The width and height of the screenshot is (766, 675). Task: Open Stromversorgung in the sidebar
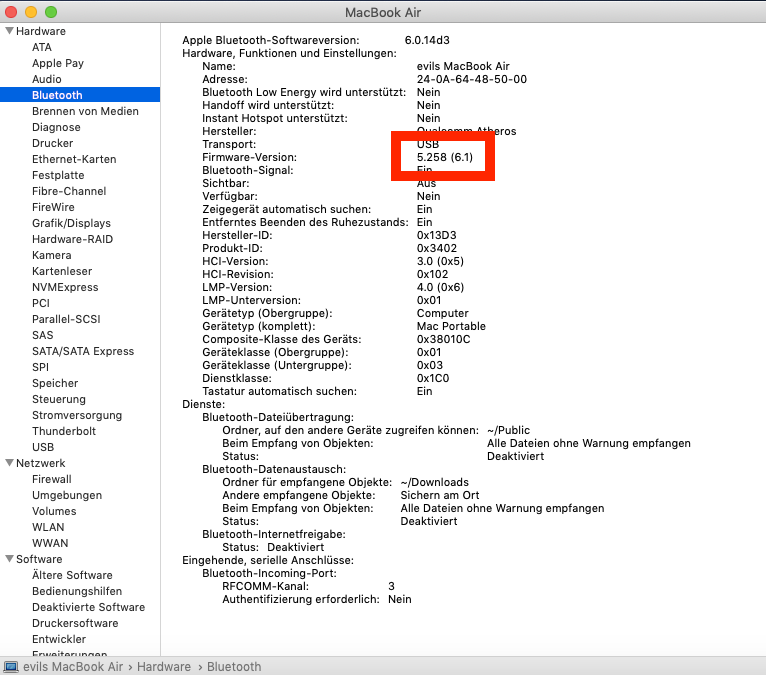coord(77,415)
